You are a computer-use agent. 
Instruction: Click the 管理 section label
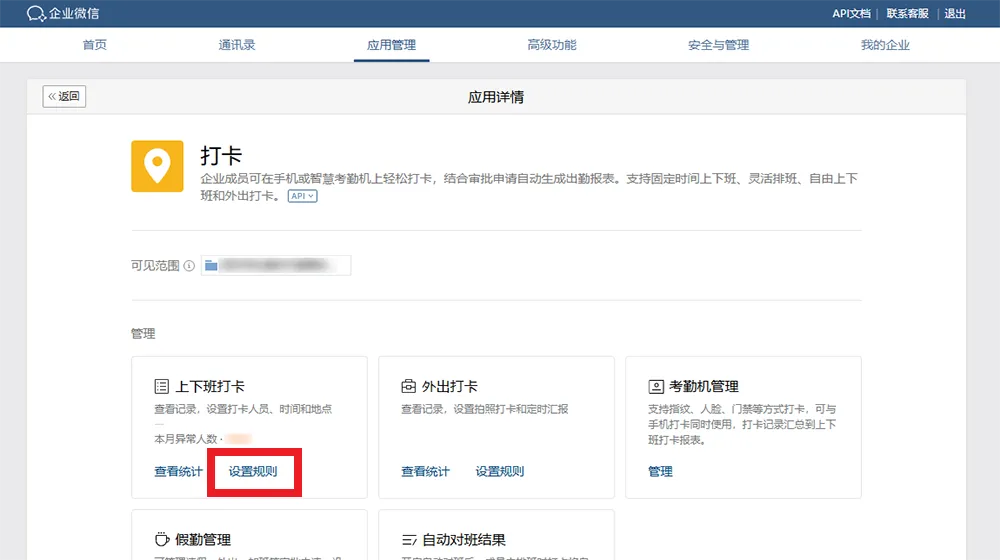click(x=143, y=334)
